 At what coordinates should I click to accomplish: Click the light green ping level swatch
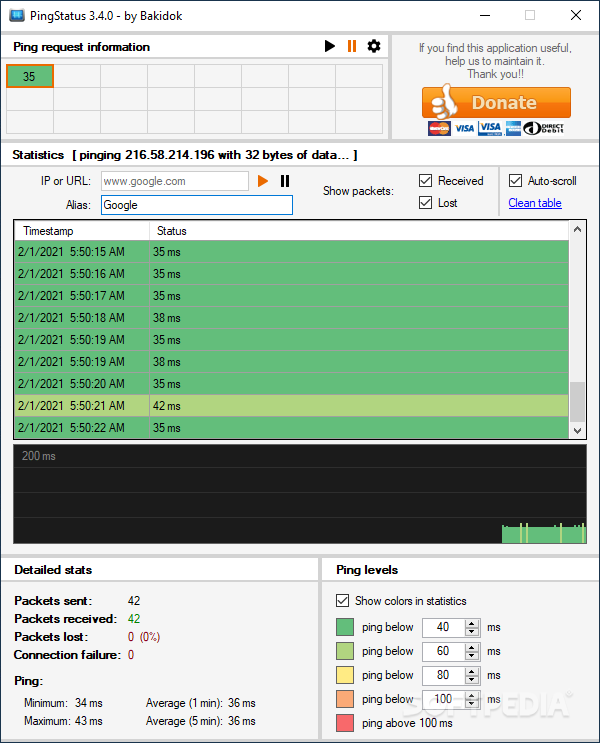[x=345, y=651]
